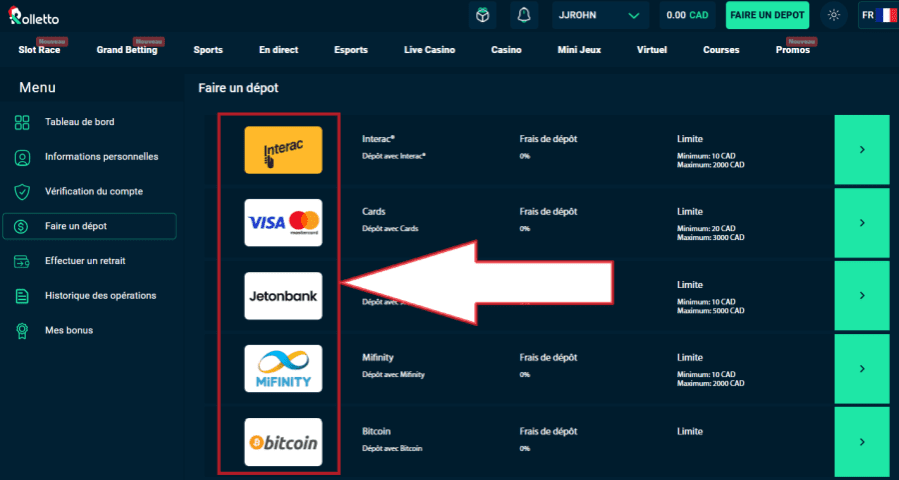
Task: Click the arrow button for Bitcoin
Action: [862, 442]
